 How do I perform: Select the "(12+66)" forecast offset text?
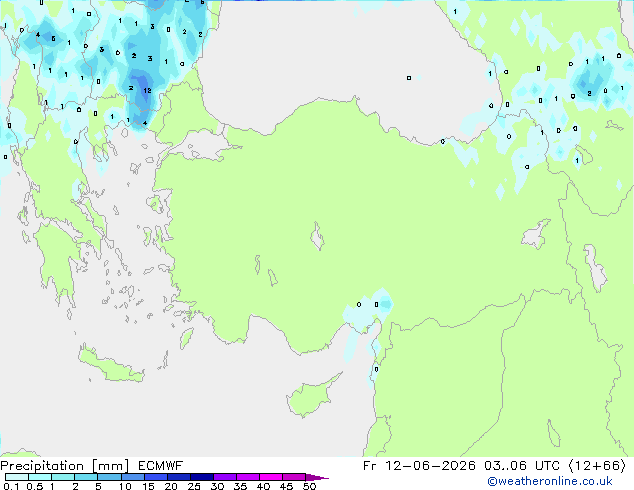click(x=598, y=466)
